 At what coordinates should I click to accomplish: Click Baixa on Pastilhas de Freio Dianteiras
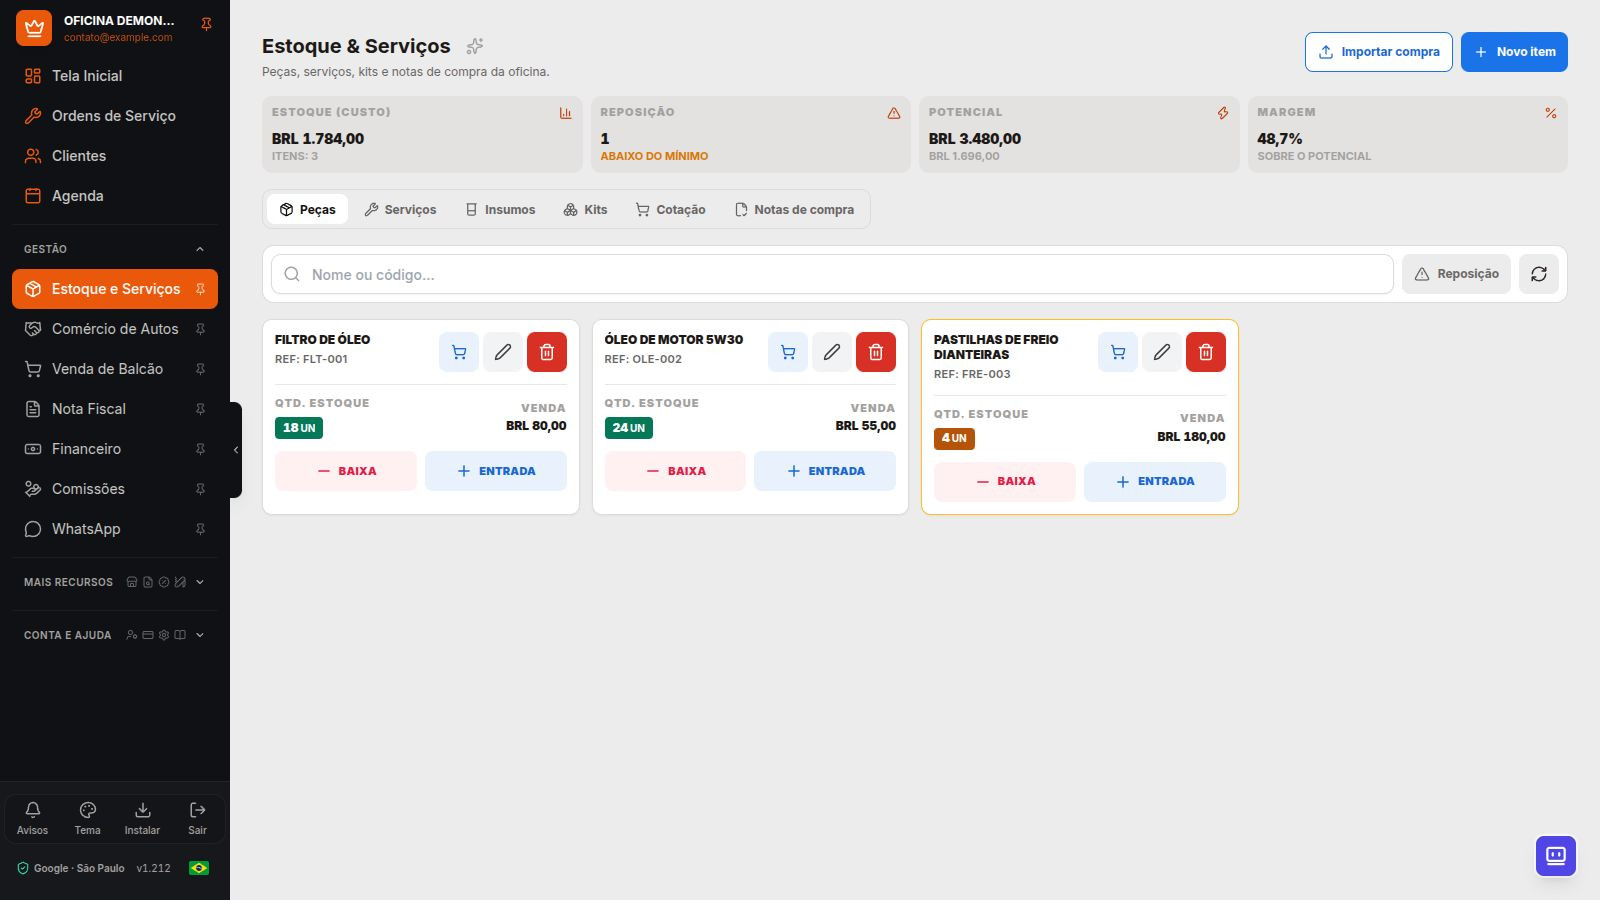pyautogui.click(x=1005, y=481)
